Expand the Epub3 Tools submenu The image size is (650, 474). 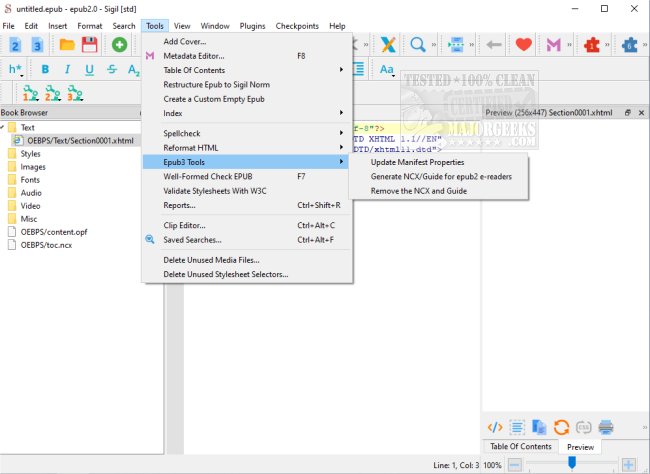247,162
